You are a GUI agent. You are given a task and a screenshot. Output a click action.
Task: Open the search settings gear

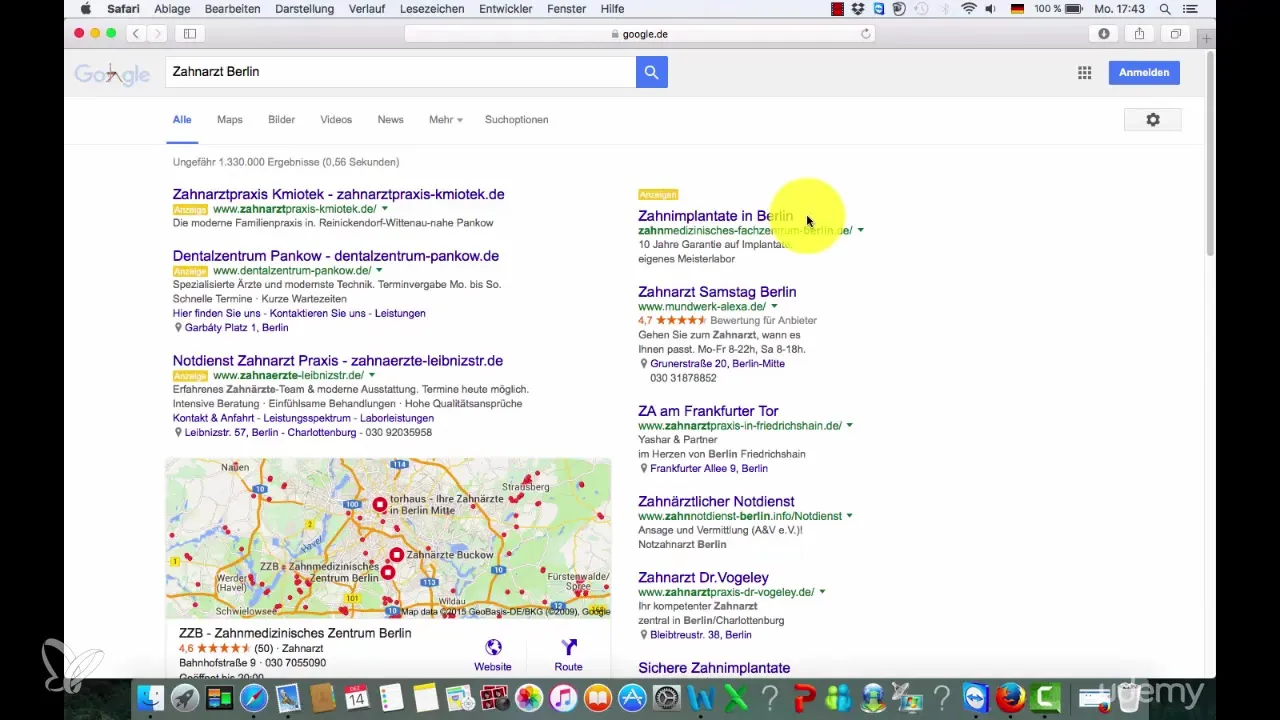pyautogui.click(x=1152, y=120)
